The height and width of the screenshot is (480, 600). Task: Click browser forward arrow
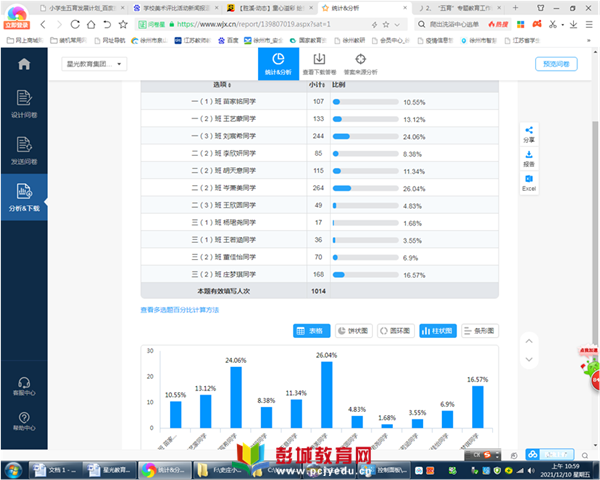(59, 24)
